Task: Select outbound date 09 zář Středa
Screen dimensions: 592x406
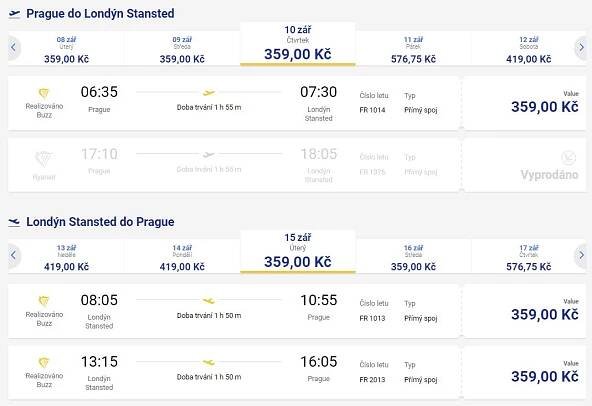Action: (182, 49)
